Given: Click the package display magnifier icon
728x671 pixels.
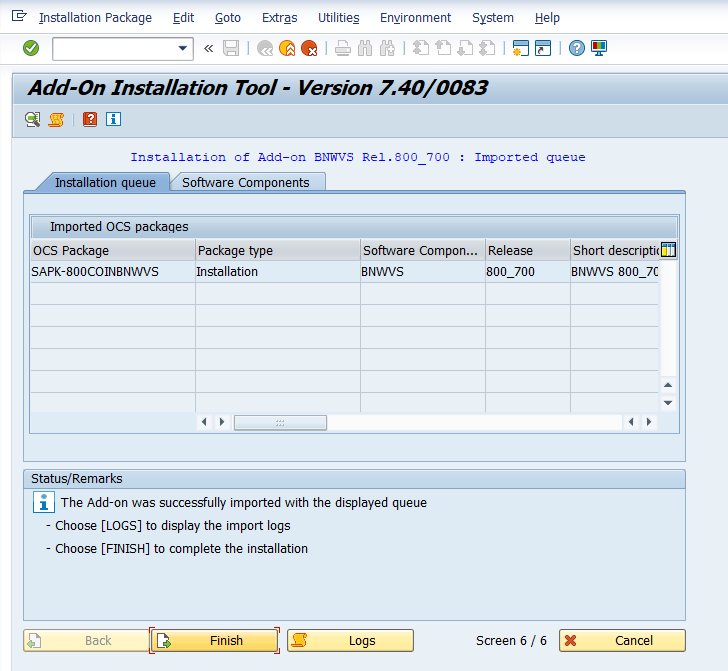Looking at the screenshot, I should pos(33,119).
